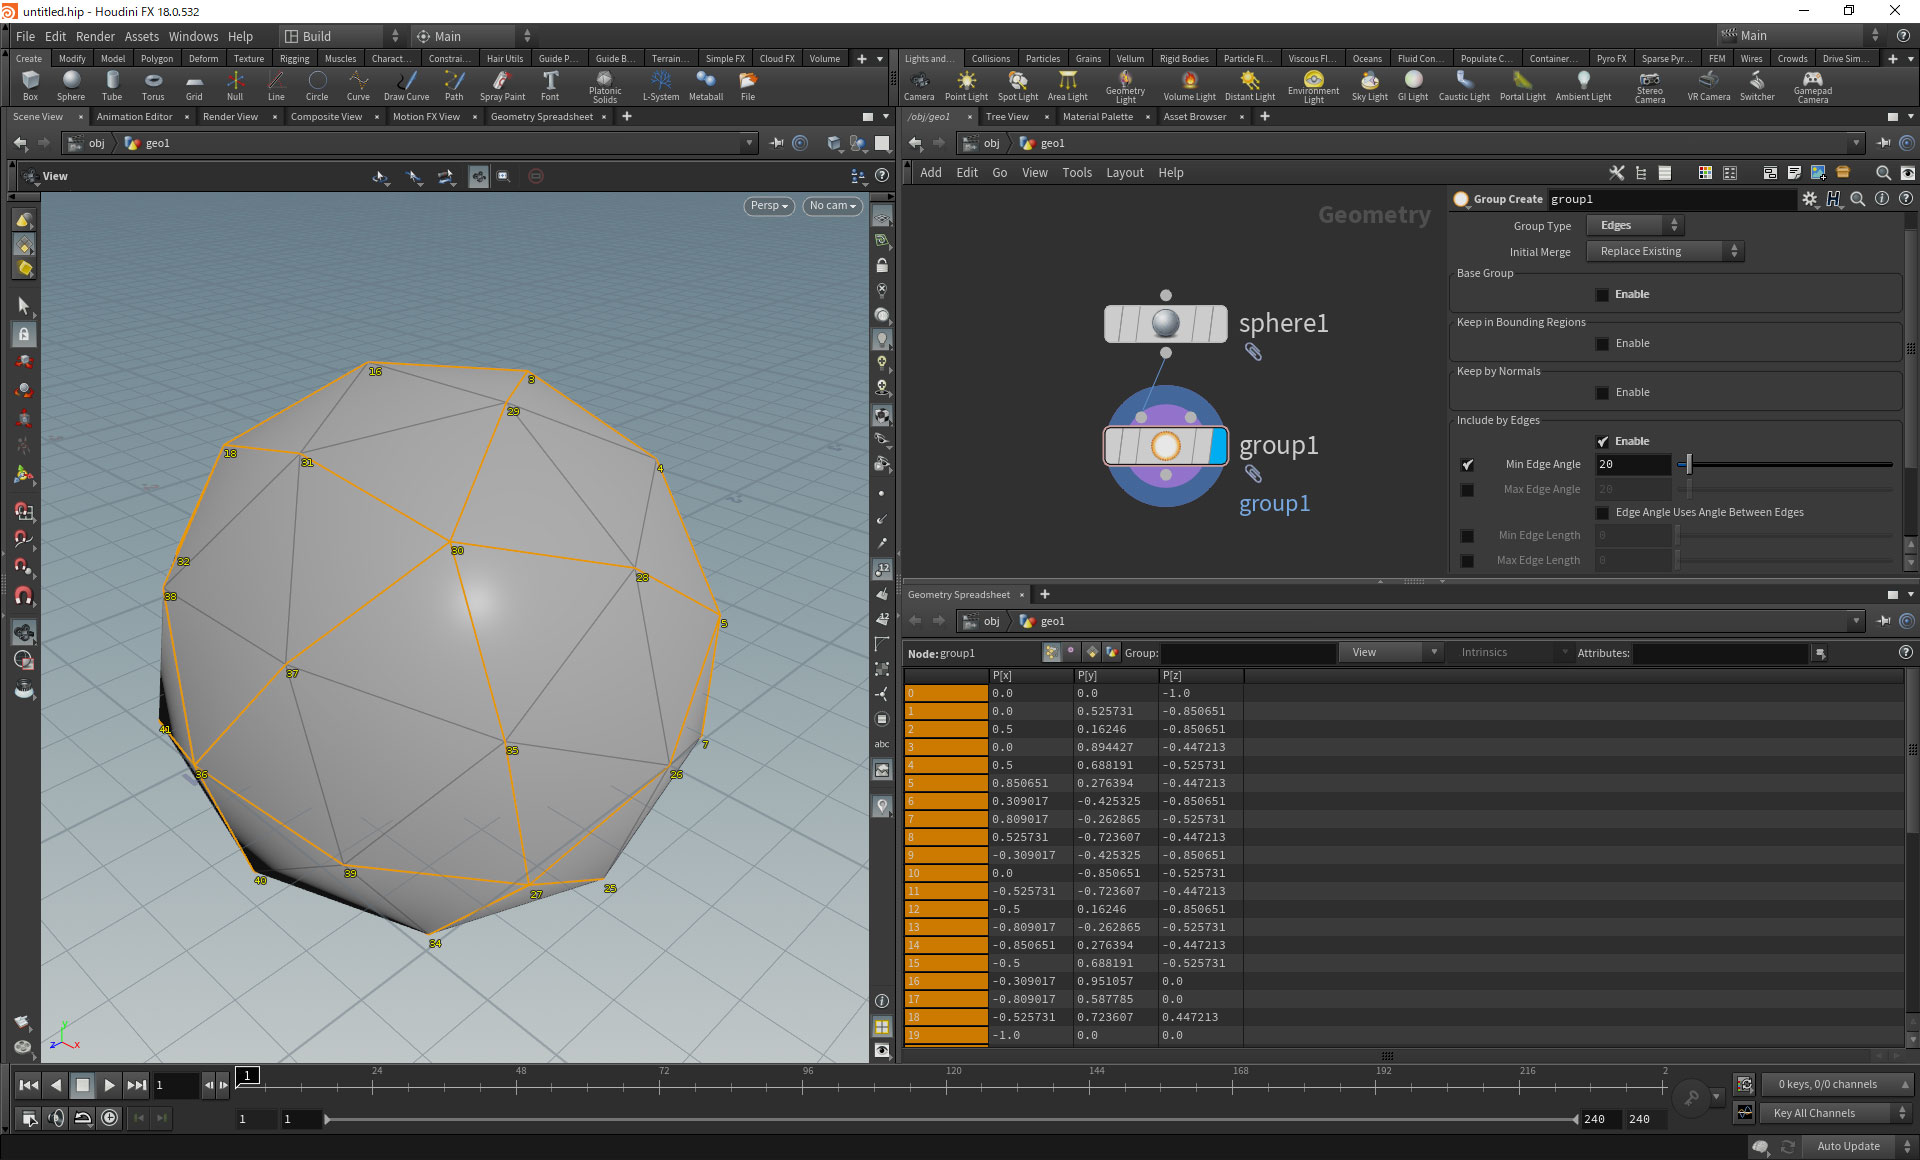Add an Ambient Light
The width and height of the screenshot is (1920, 1160).
(x=1583, y=85)
